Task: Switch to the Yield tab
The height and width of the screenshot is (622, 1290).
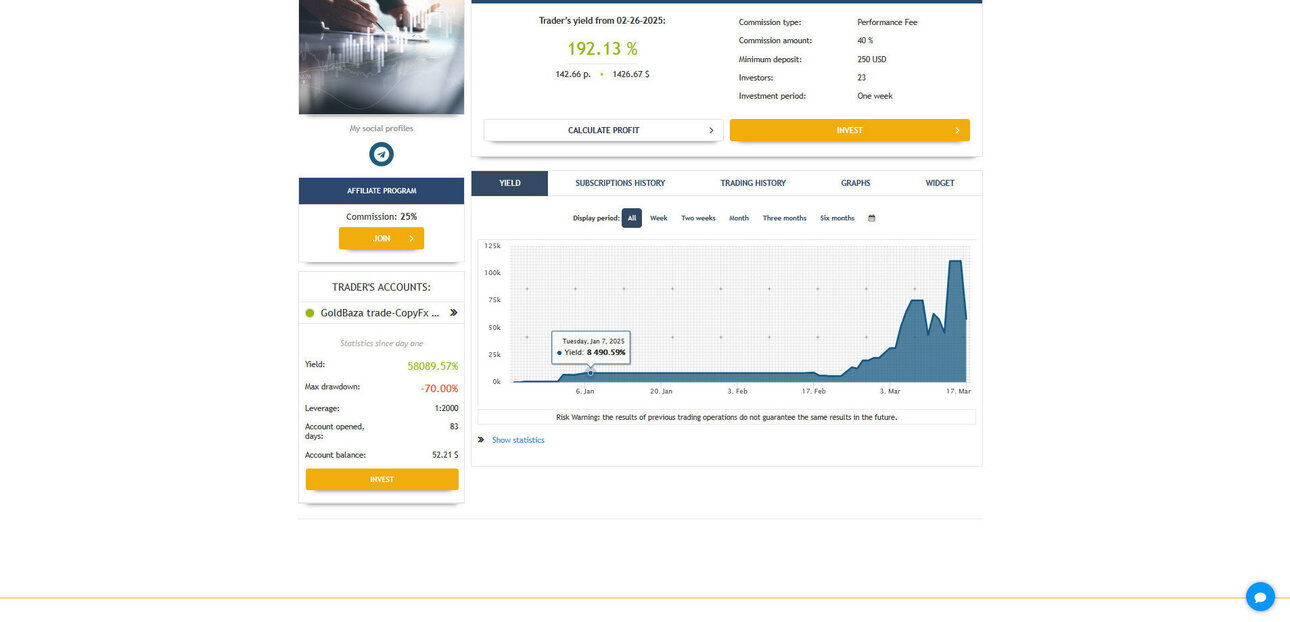Action: (510, 183)
